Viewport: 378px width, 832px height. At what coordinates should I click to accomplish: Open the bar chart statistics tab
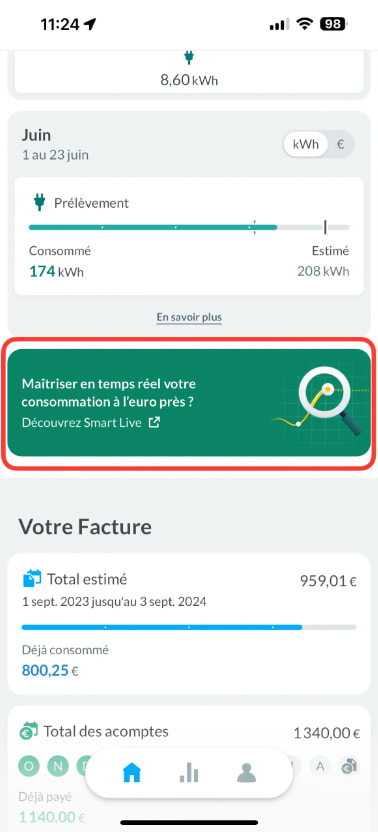coord(188,774)
